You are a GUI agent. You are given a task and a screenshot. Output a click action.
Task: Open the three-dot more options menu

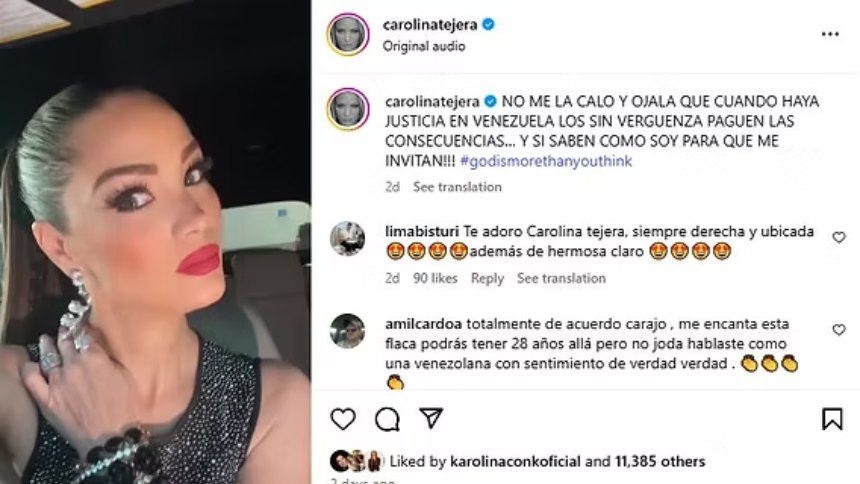[830, 34]
